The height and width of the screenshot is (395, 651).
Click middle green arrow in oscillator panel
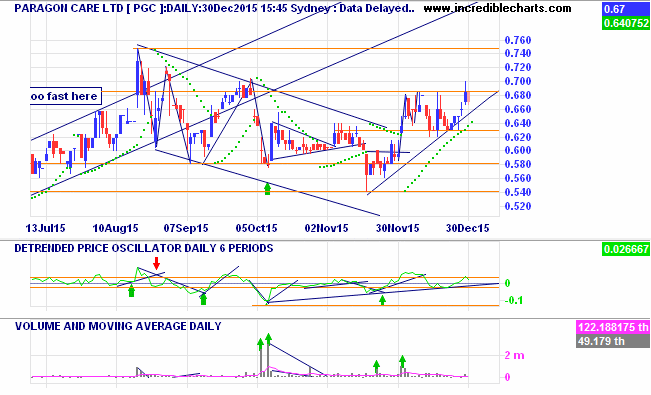(x=203, y=299)
